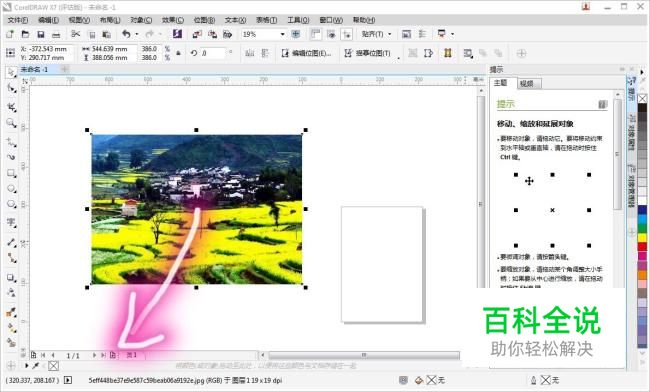Click the Save icon in toolbar
This screenshot has height=392, width=650.
41,34
